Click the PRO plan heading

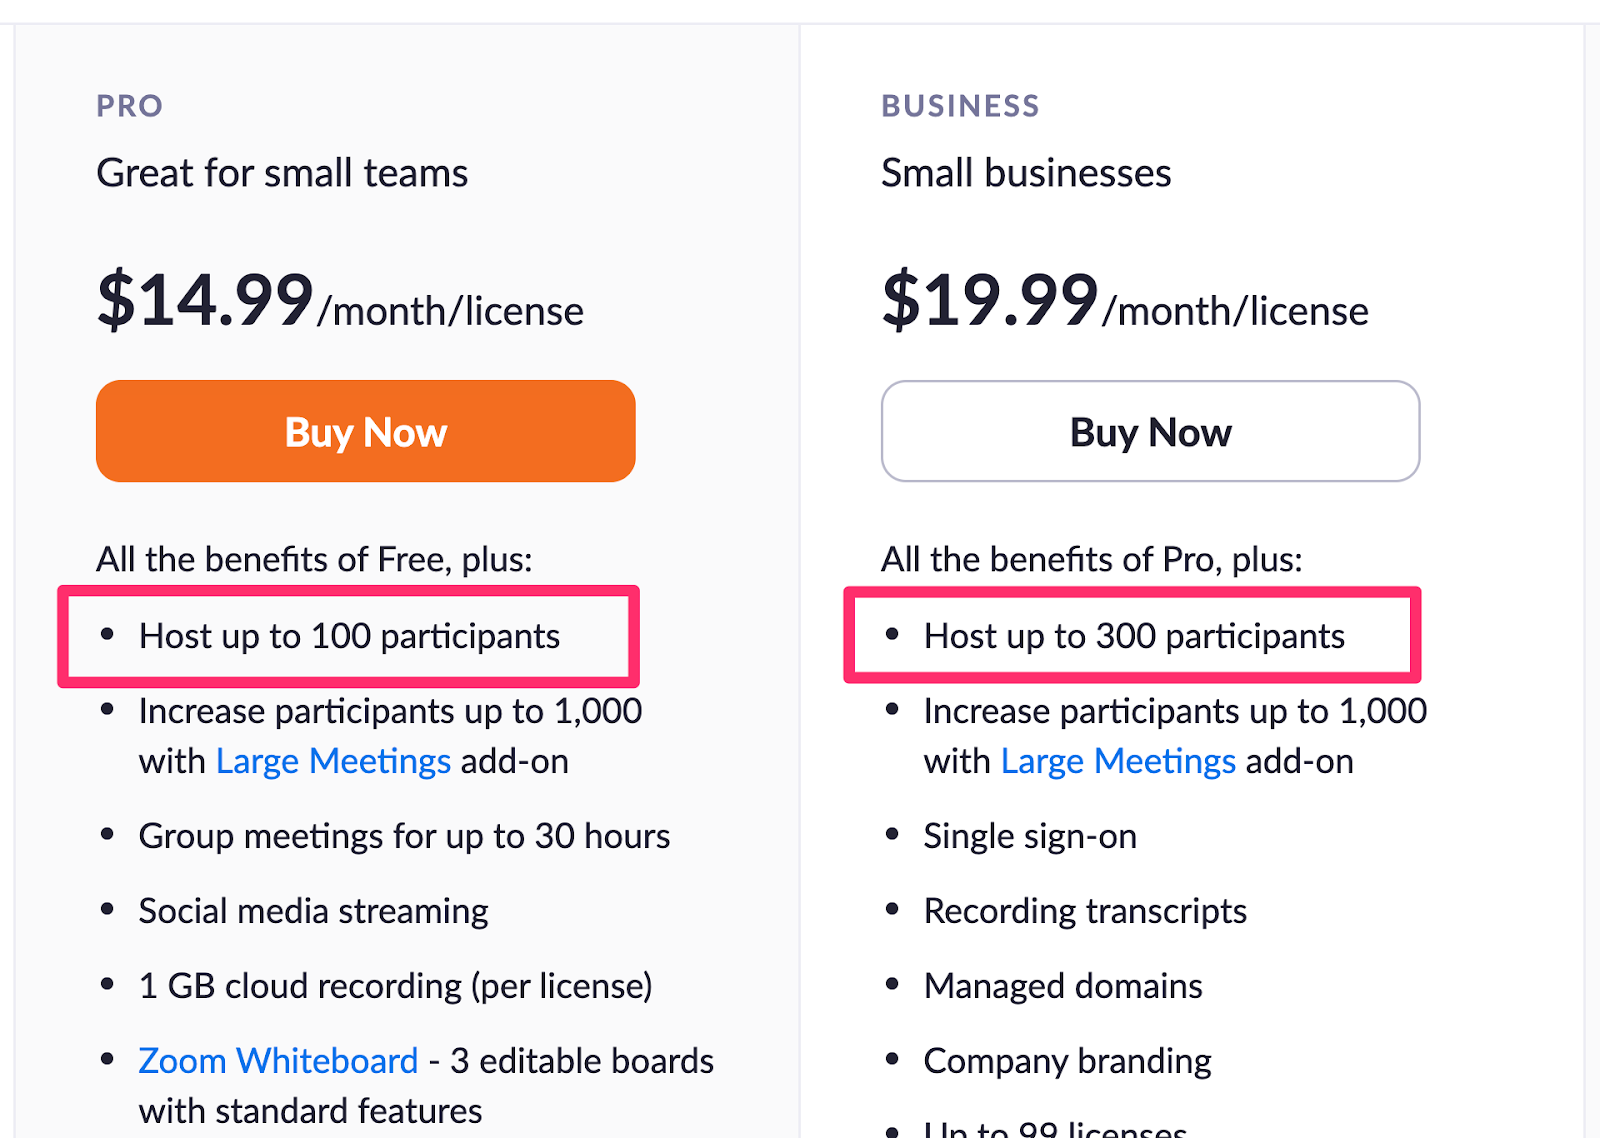pos(130,106)
